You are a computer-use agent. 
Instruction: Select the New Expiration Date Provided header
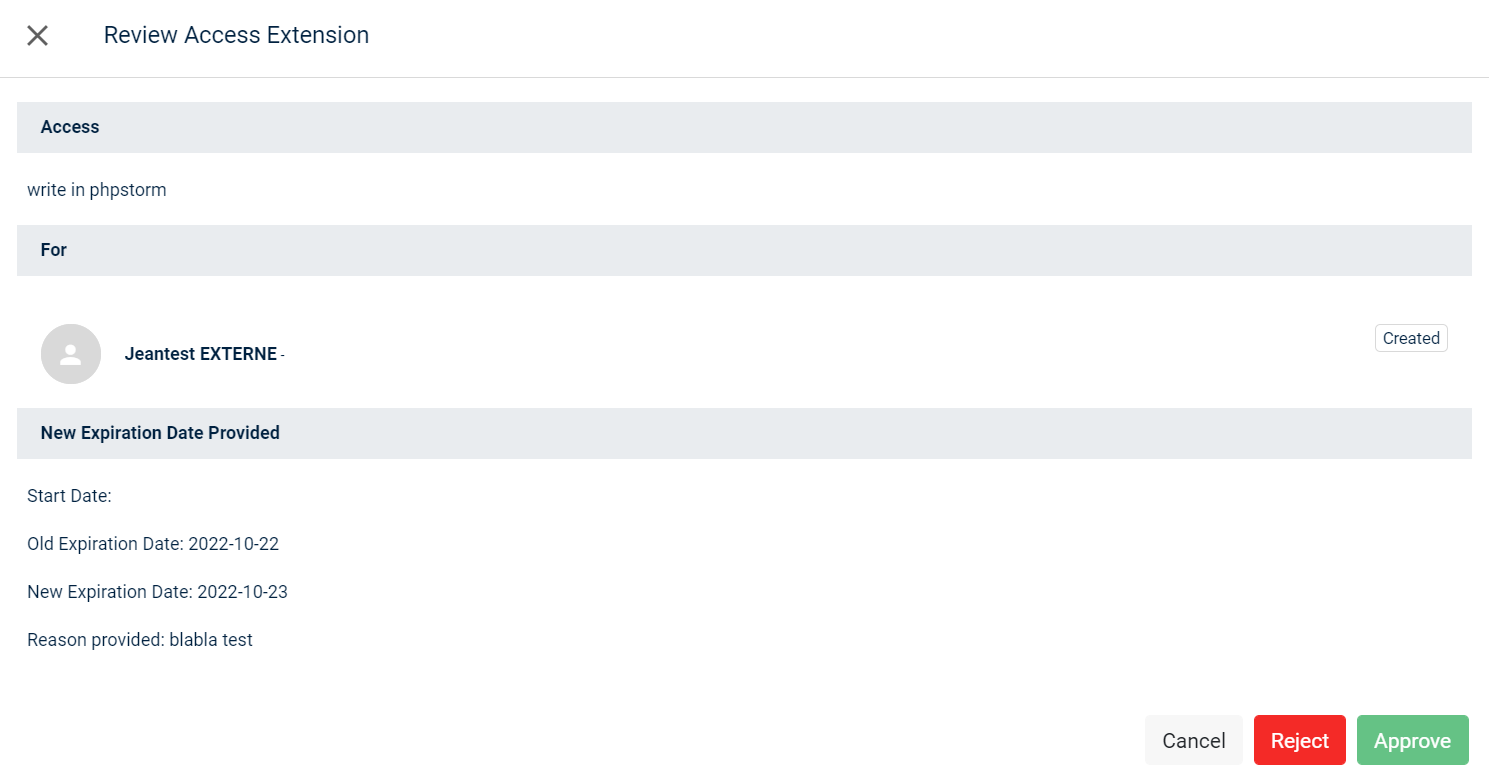coord(160,433)
